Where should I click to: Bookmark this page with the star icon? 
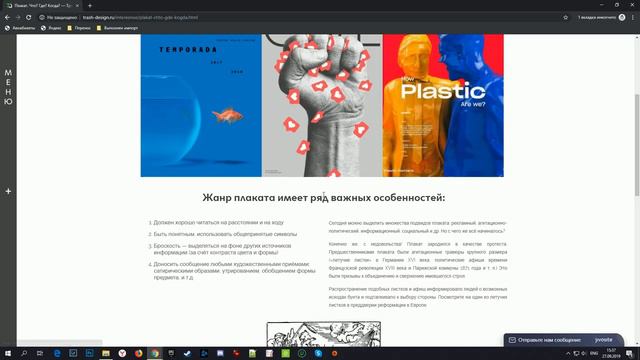tap(565, 18)
